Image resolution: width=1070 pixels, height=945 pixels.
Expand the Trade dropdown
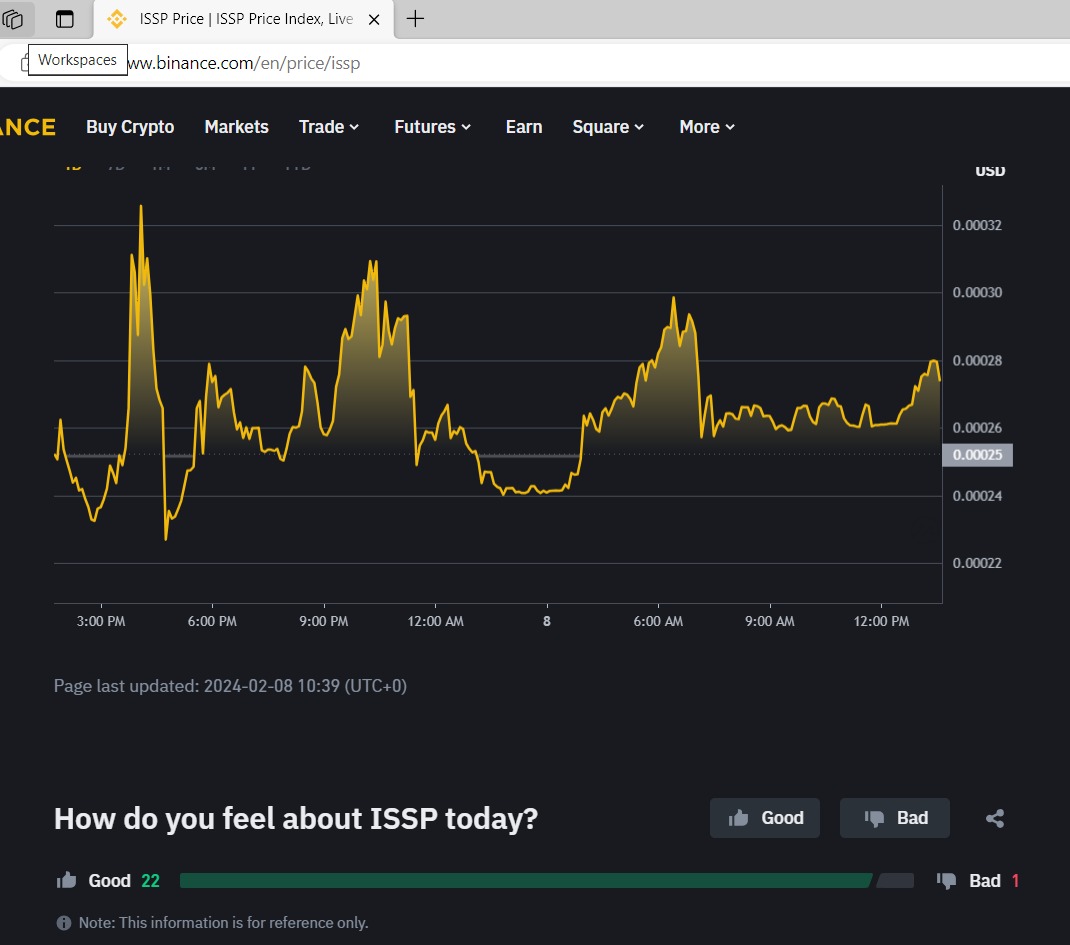(x=329, y=127)
